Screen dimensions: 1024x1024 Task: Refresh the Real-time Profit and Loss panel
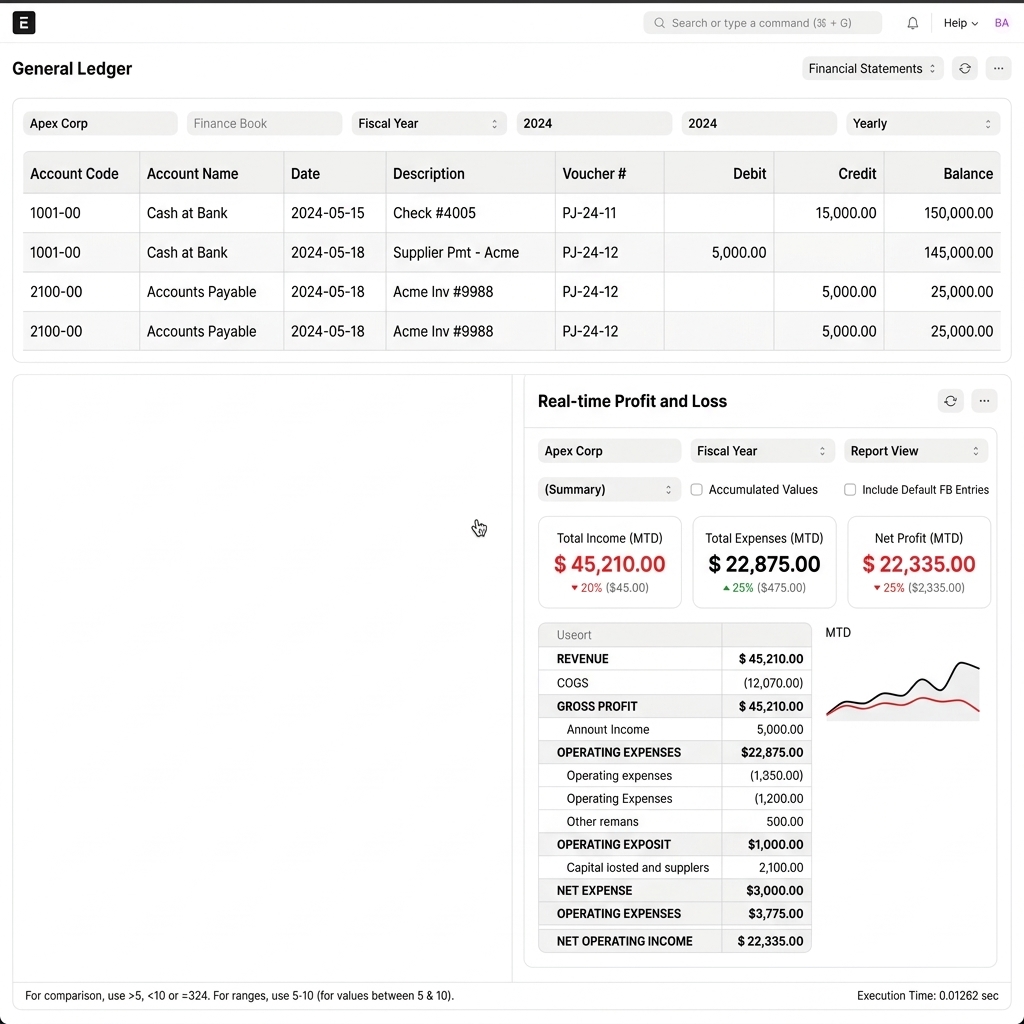point(950,400)
